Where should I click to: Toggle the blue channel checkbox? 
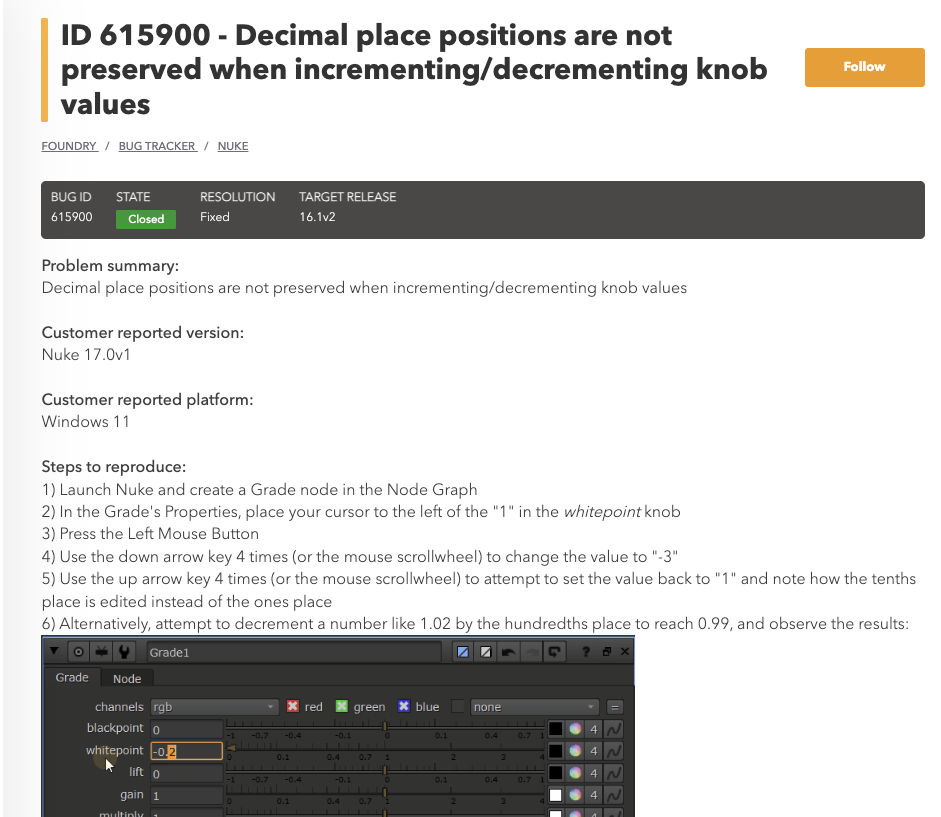point(404,706)
